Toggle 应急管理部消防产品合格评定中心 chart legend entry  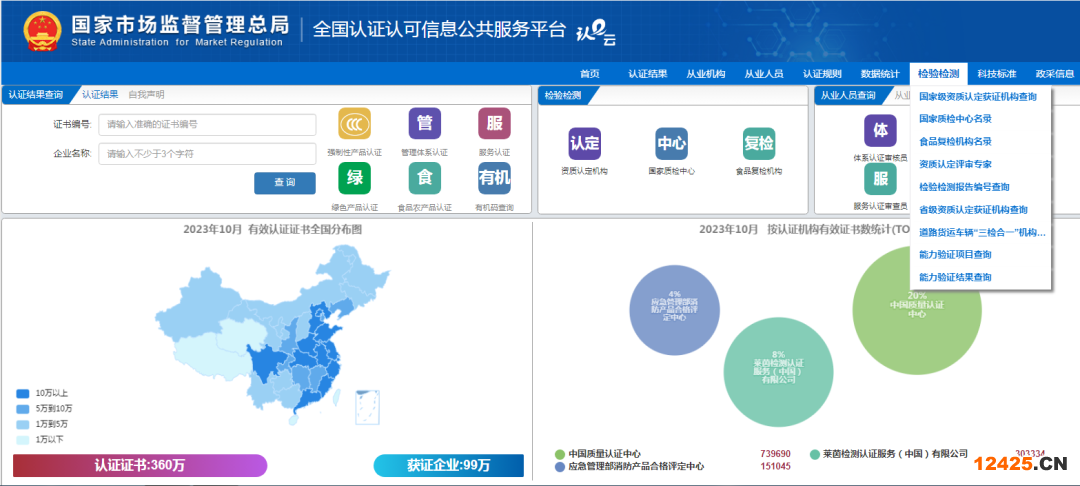(x=630, y=467)
